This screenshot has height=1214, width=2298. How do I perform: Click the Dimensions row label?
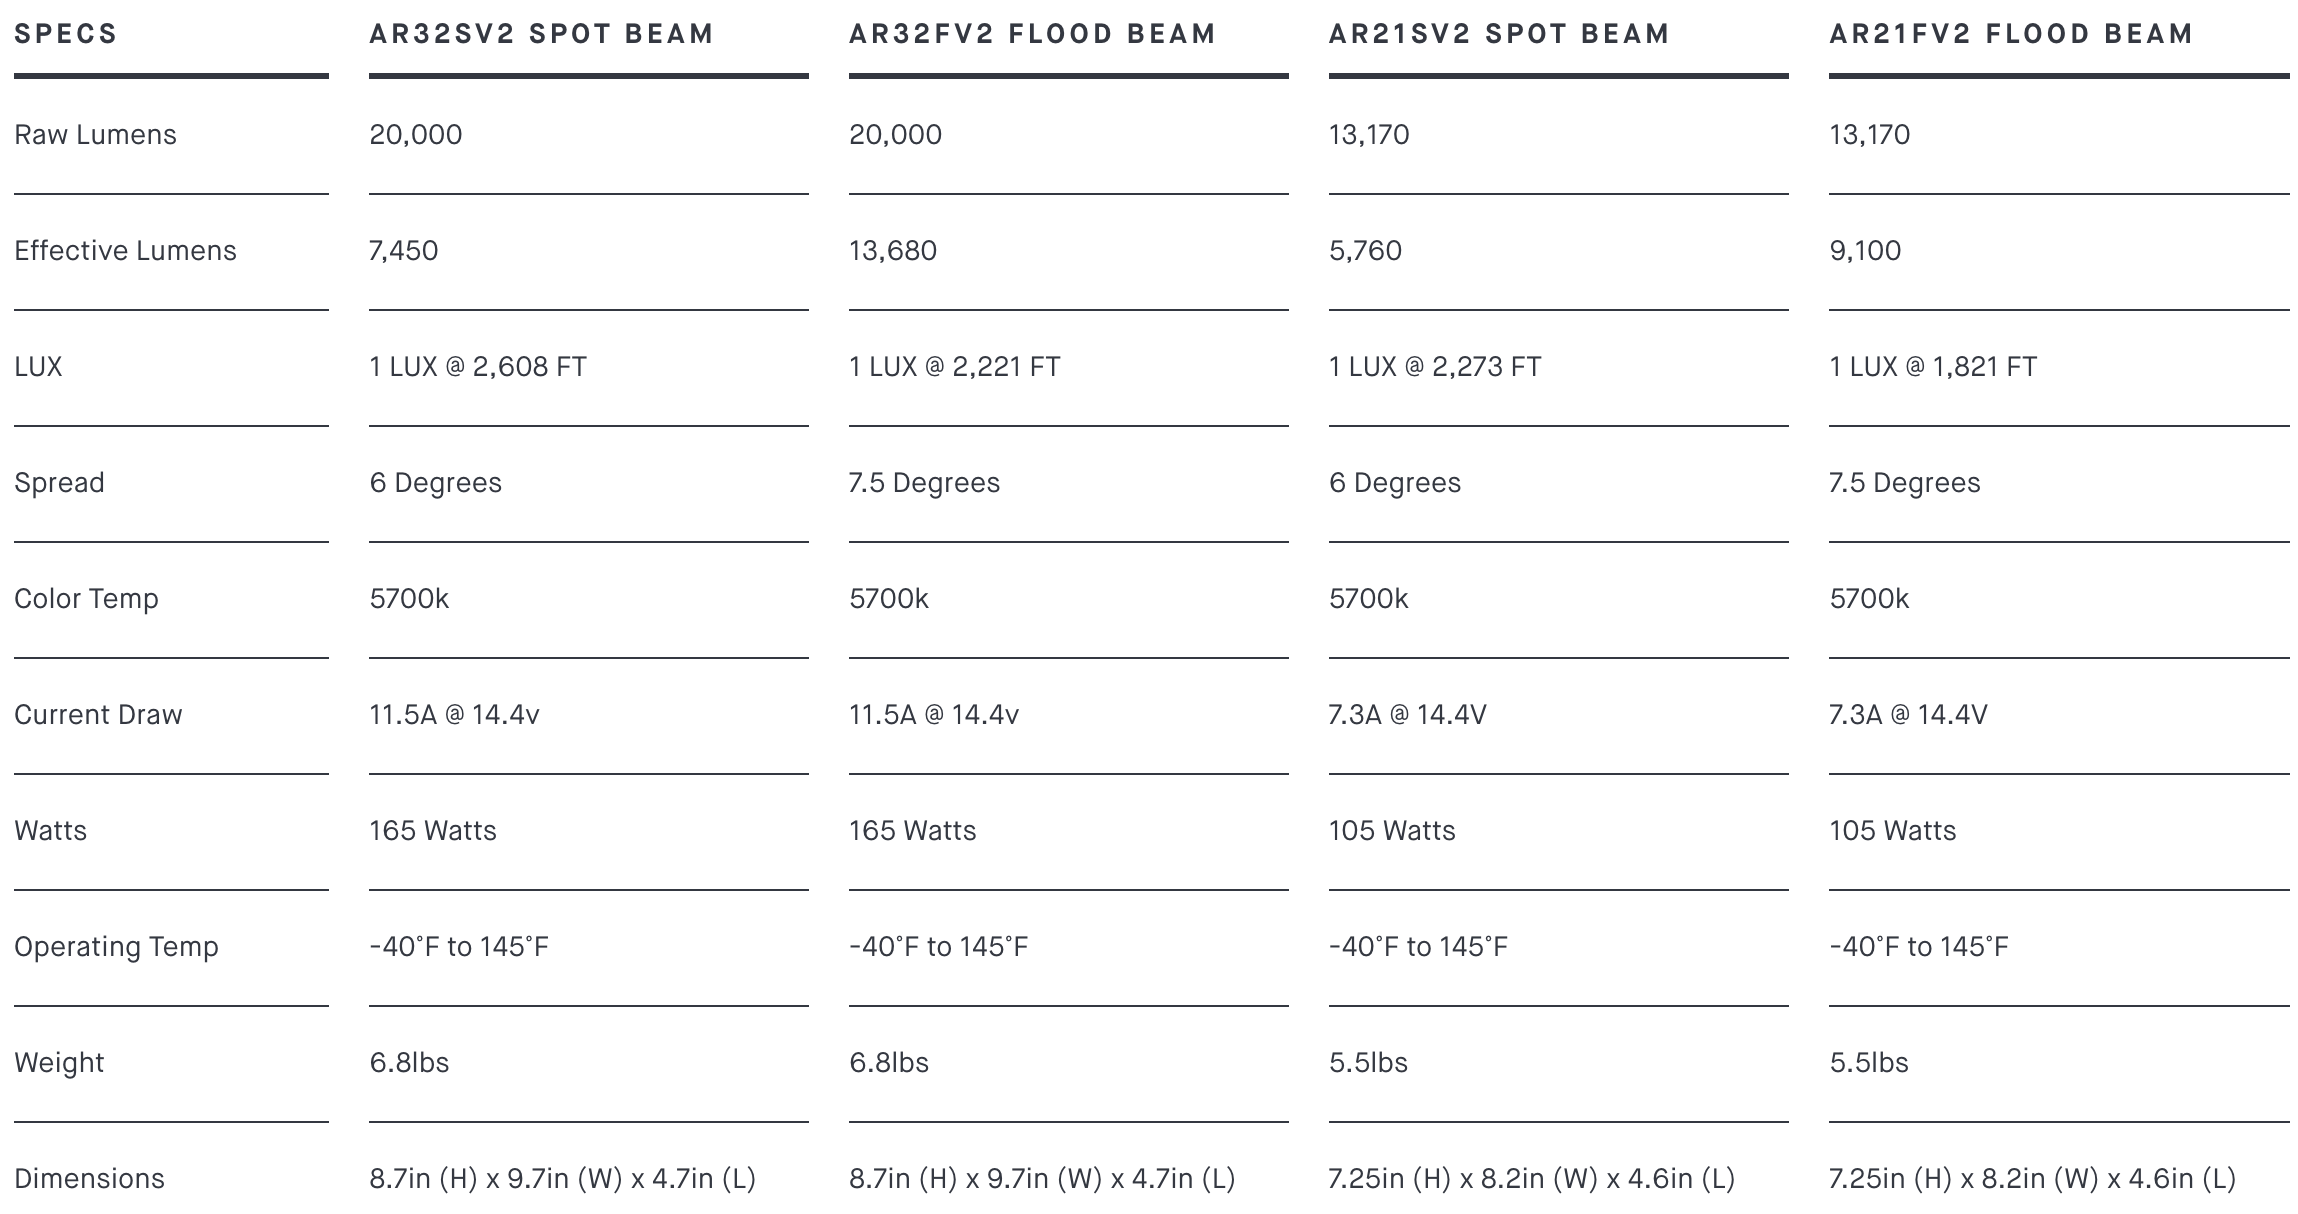(x=89, y=1179)
